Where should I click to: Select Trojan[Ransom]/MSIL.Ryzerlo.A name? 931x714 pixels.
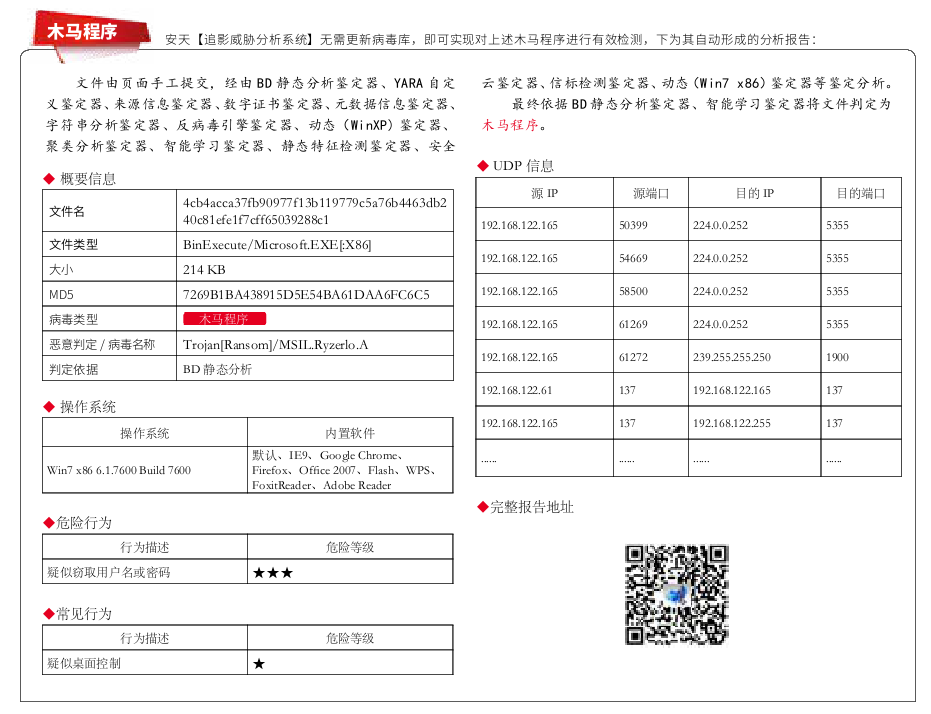[276, 344]
